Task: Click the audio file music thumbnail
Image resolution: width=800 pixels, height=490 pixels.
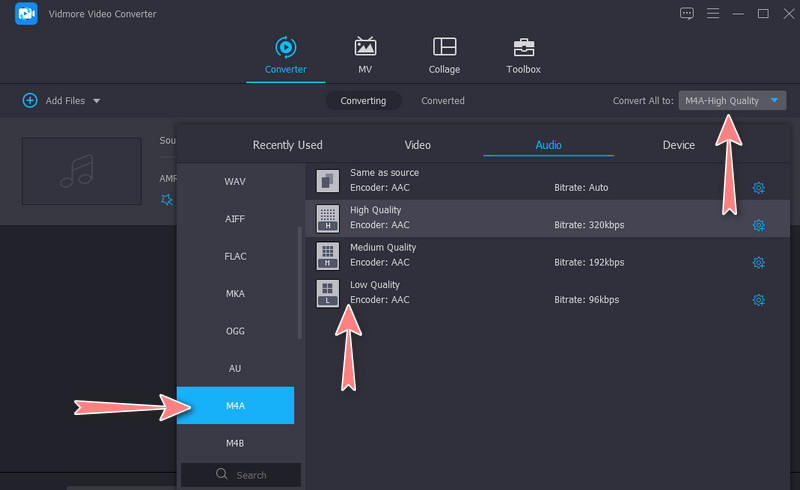Action: point(82,171)
